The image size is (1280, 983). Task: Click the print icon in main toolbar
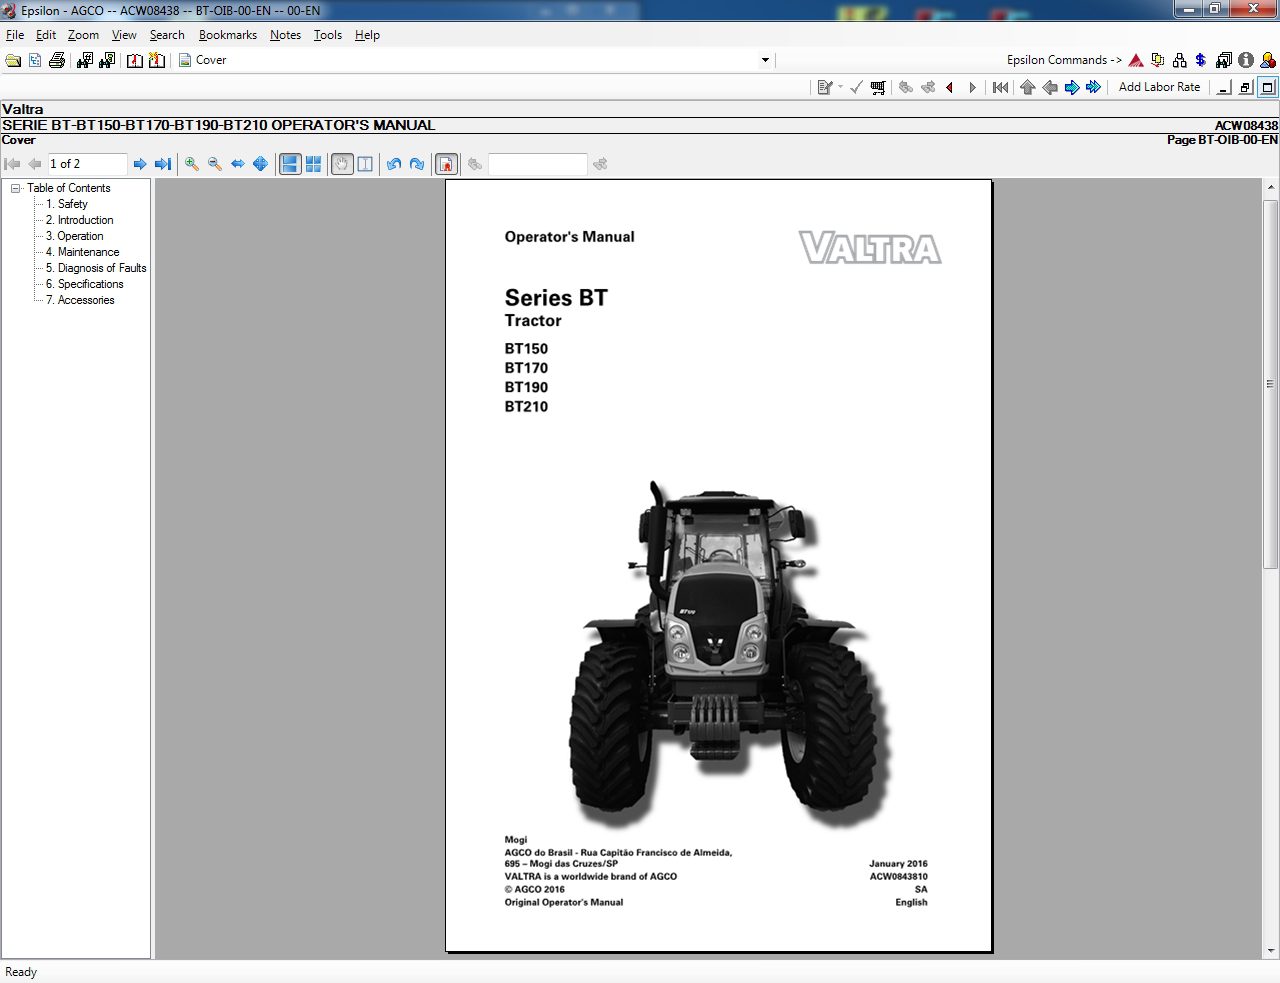tap(57, 60)
